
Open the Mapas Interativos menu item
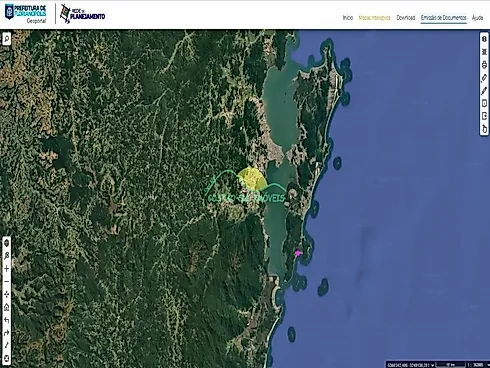click(374, 18)
